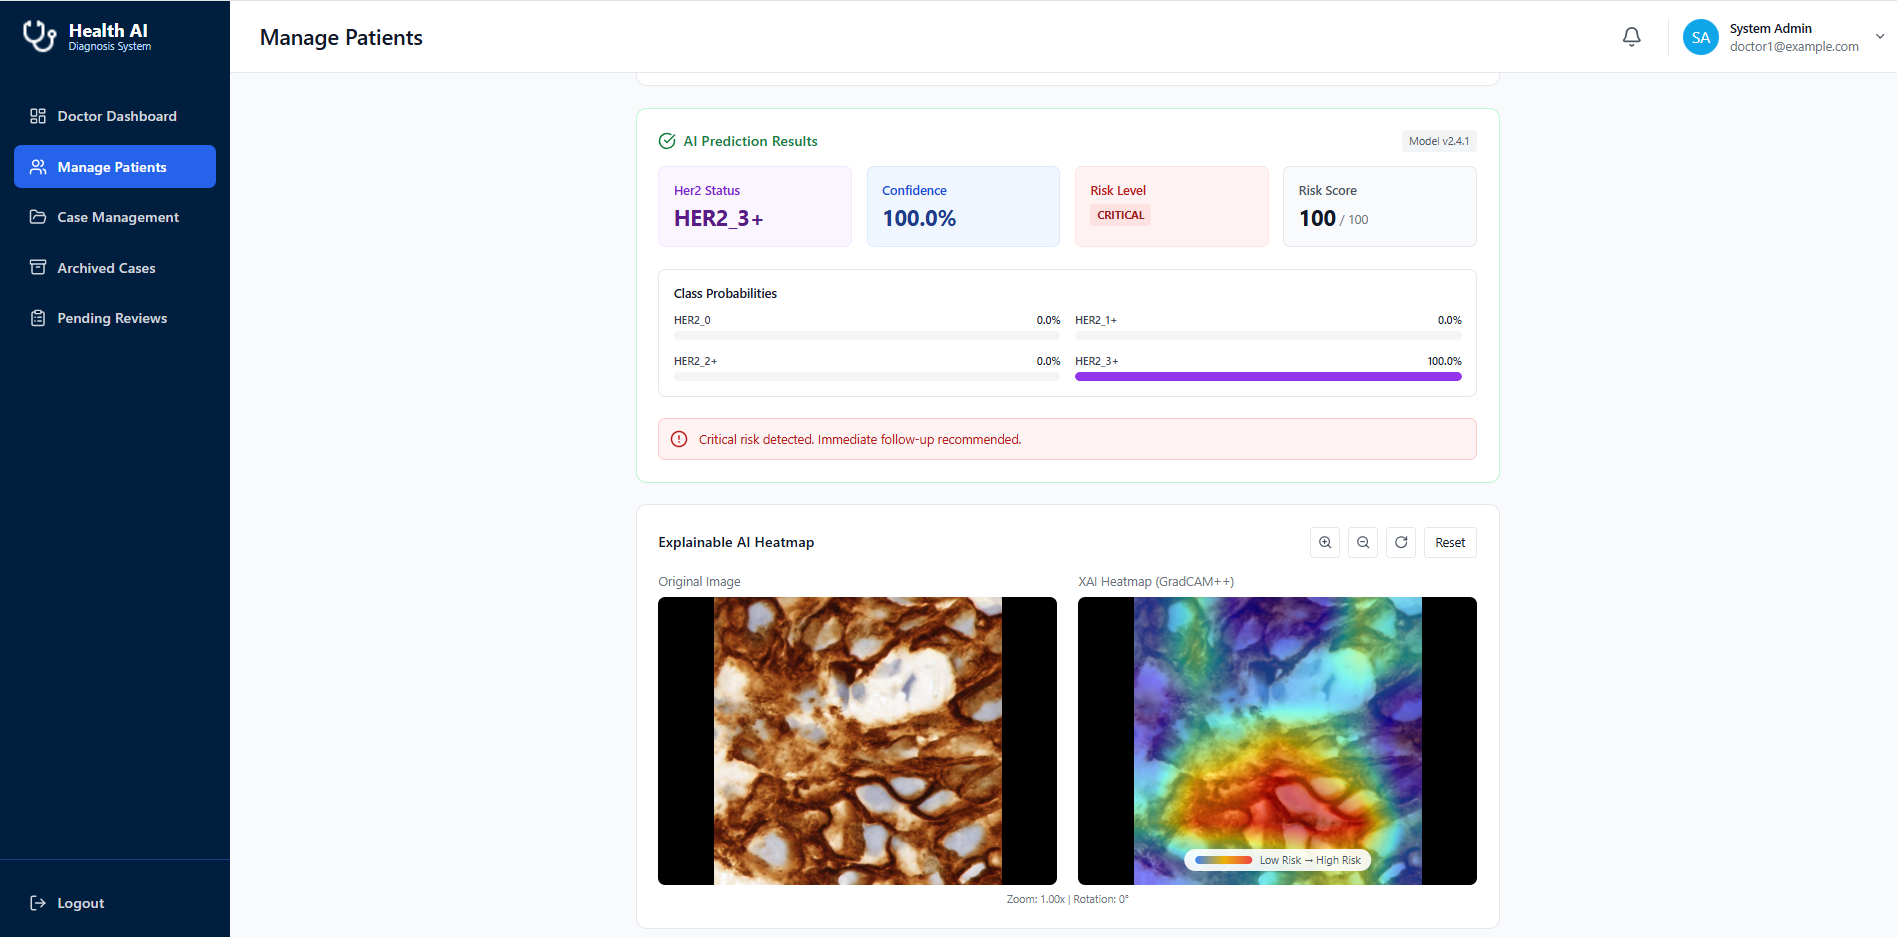Image resolution: width=1897 pixels, height=937 pixels.
Task: Click the HER2_1+ class label
Action: (x=1096, y=320)
